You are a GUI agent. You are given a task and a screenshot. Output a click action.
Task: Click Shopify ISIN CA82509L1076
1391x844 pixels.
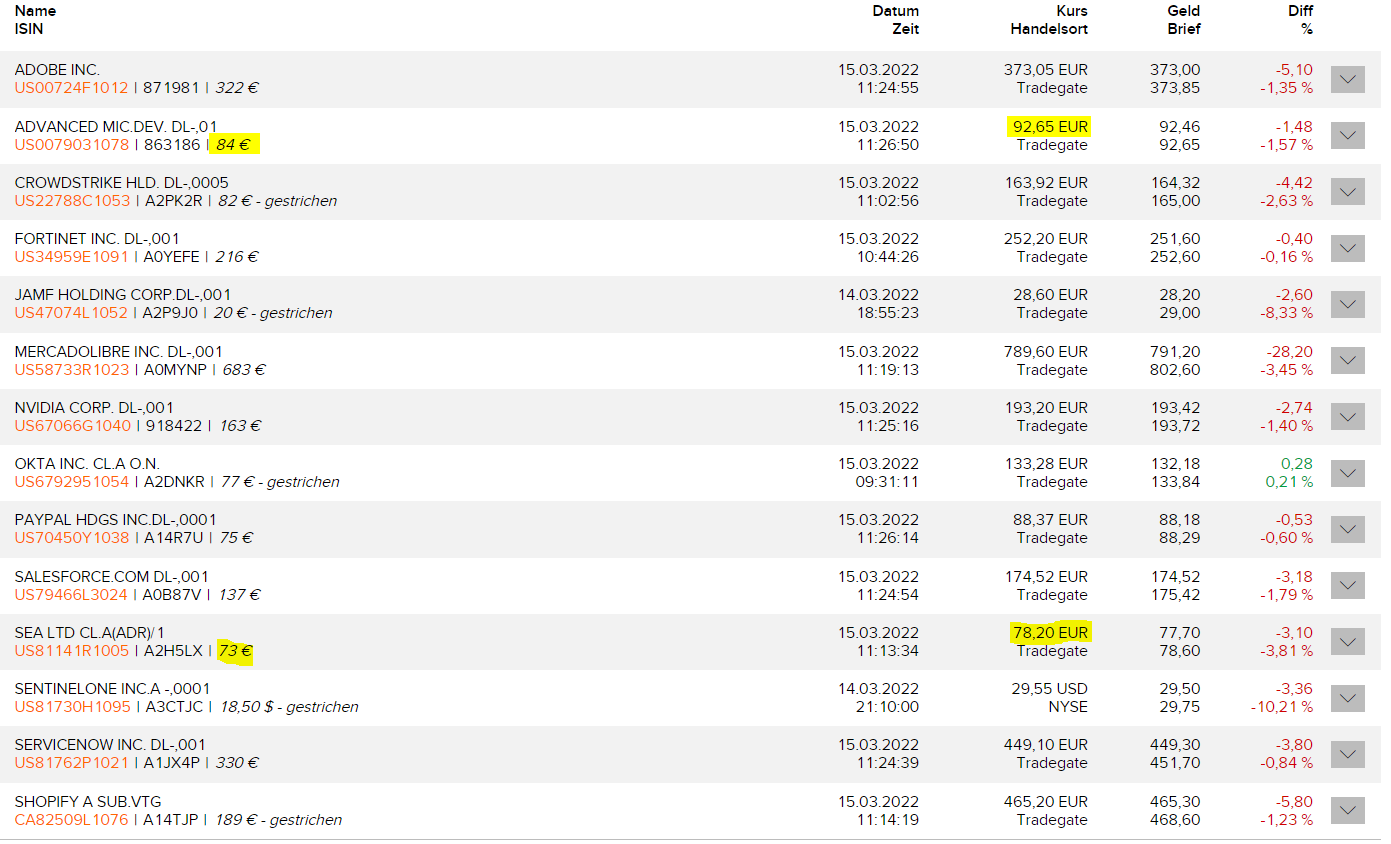pyautogui.click(x=72, y=820)
